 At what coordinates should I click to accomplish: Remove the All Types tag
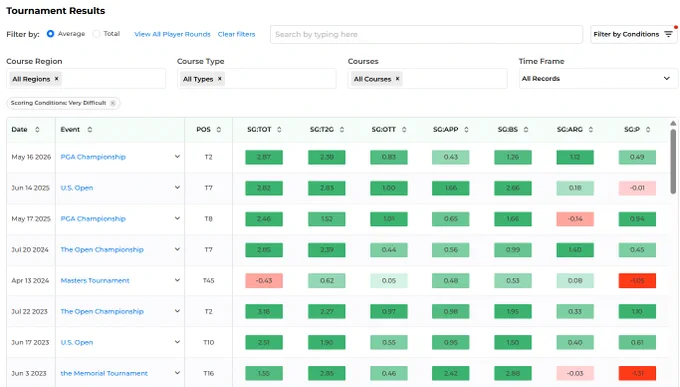click(219, 79)
